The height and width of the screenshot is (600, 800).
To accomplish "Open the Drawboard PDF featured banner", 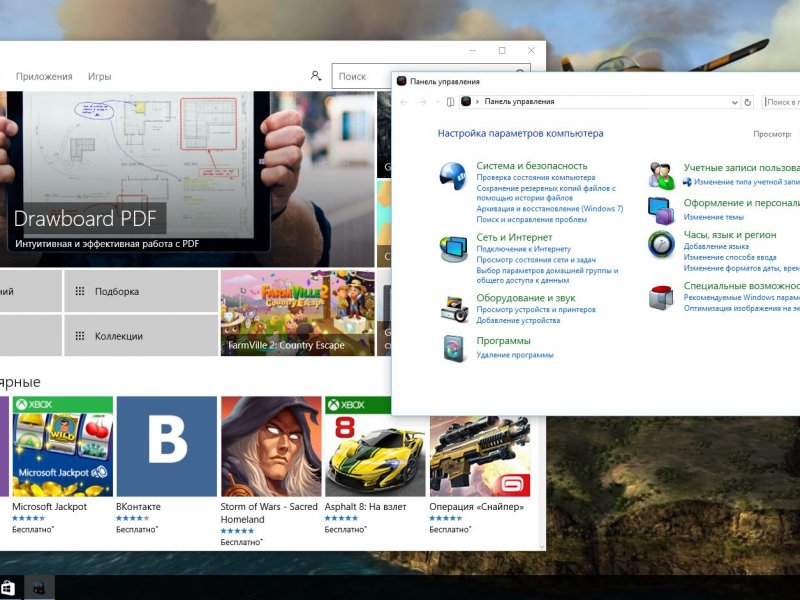I will [187, 179].
